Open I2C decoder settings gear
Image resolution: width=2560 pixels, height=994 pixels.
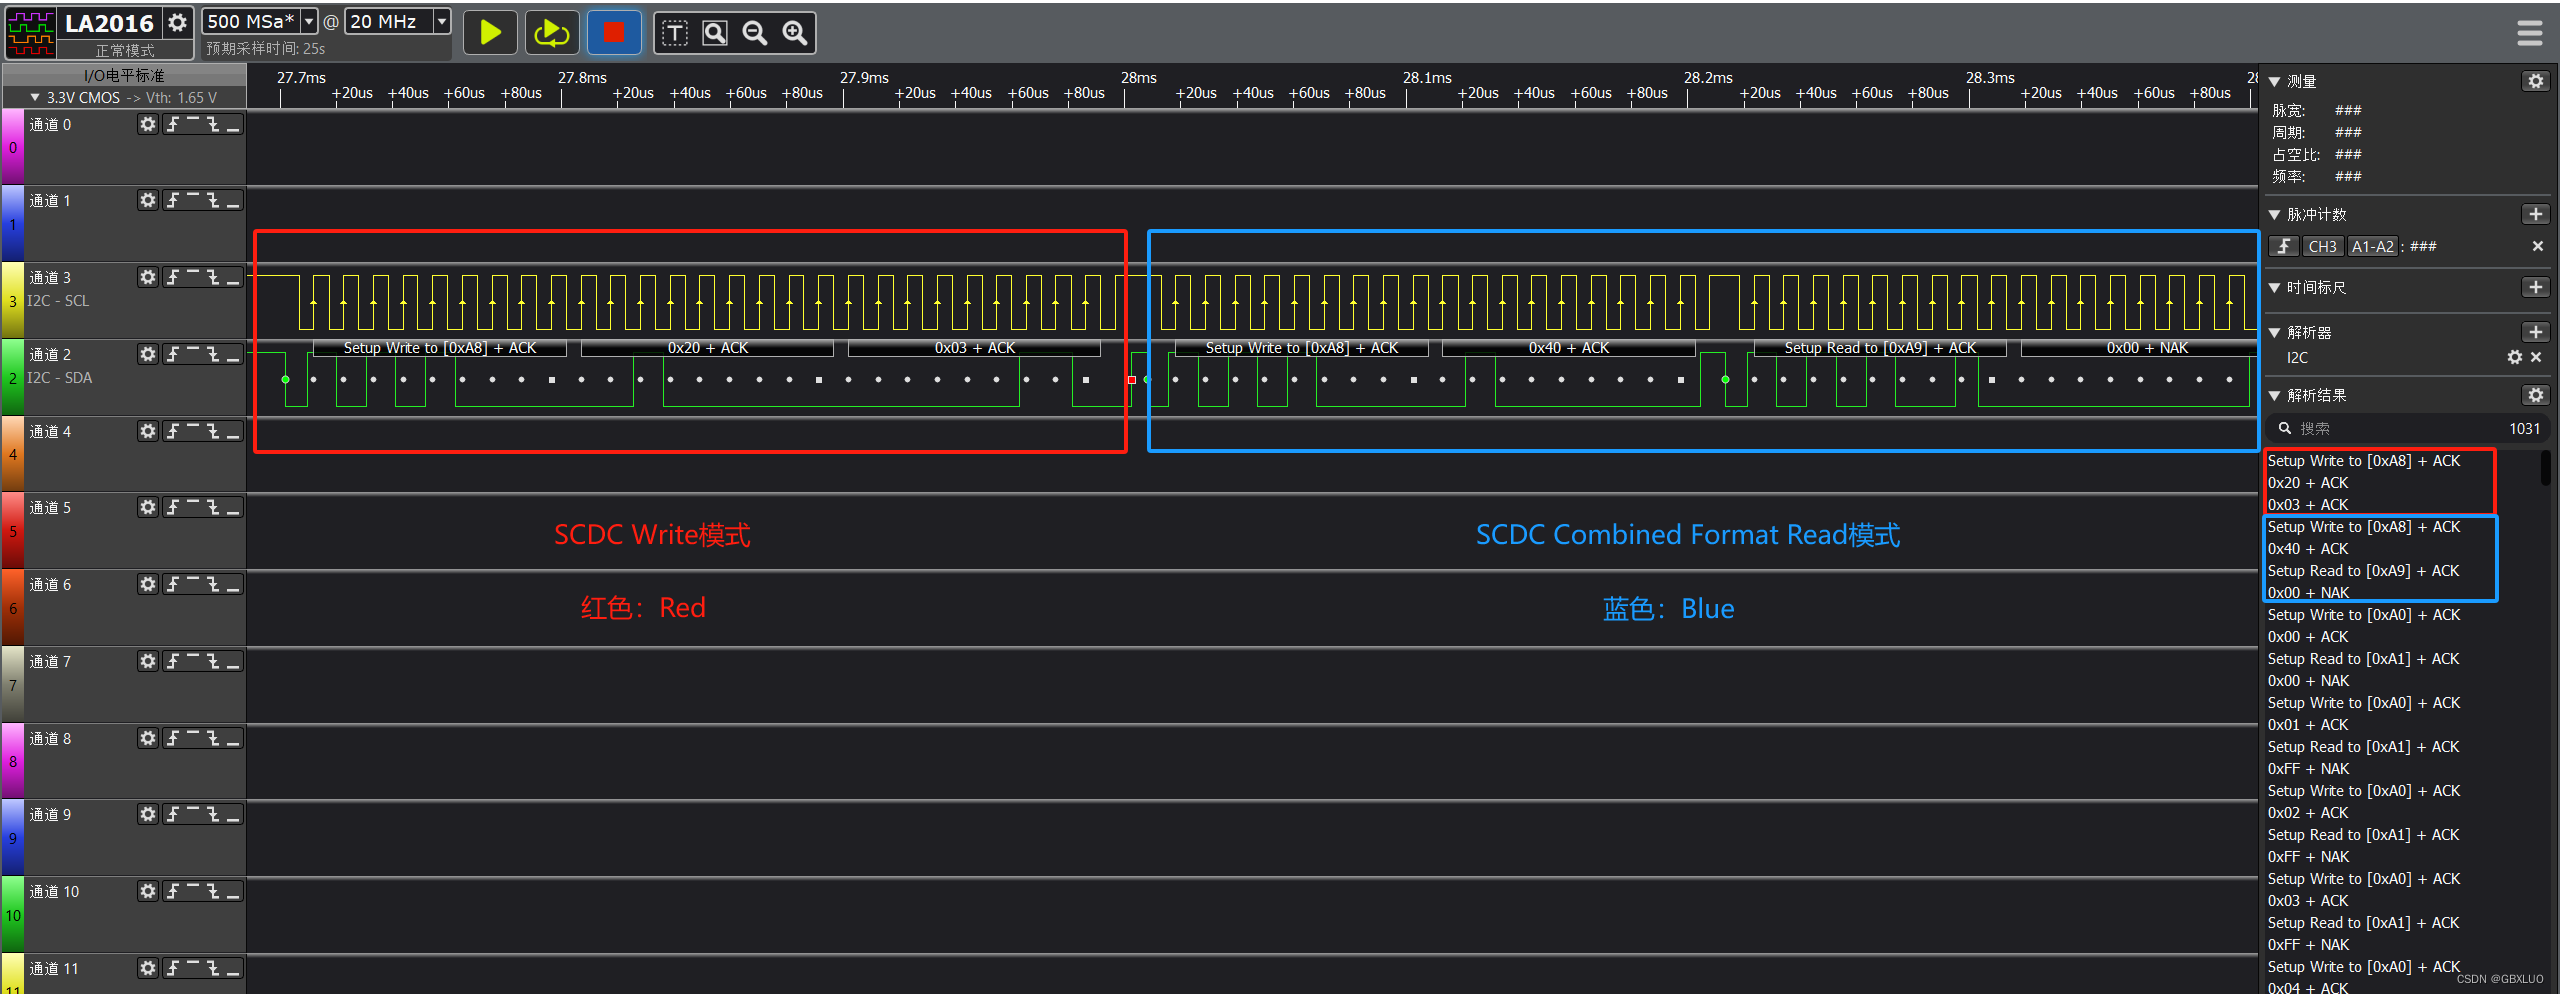pos(2514,357)
